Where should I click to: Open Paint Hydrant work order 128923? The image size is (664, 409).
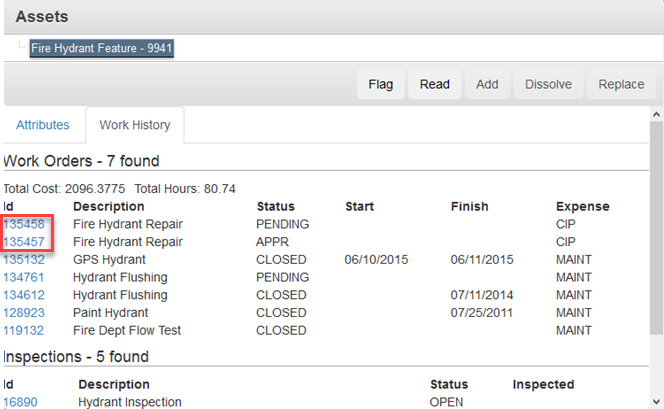coord(24,312)
